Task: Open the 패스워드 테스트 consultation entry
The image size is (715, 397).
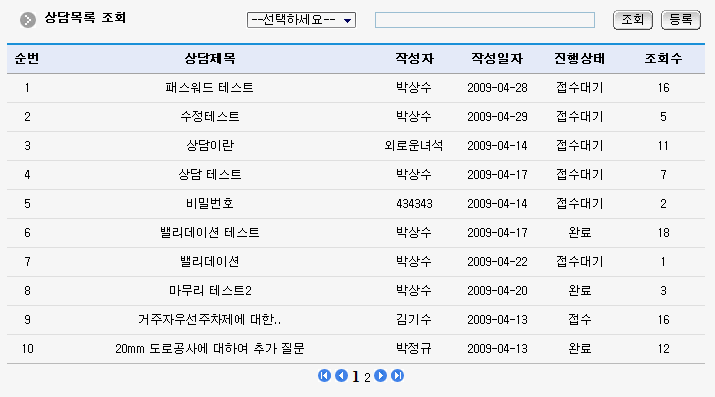Action: [x=209, y=88]
